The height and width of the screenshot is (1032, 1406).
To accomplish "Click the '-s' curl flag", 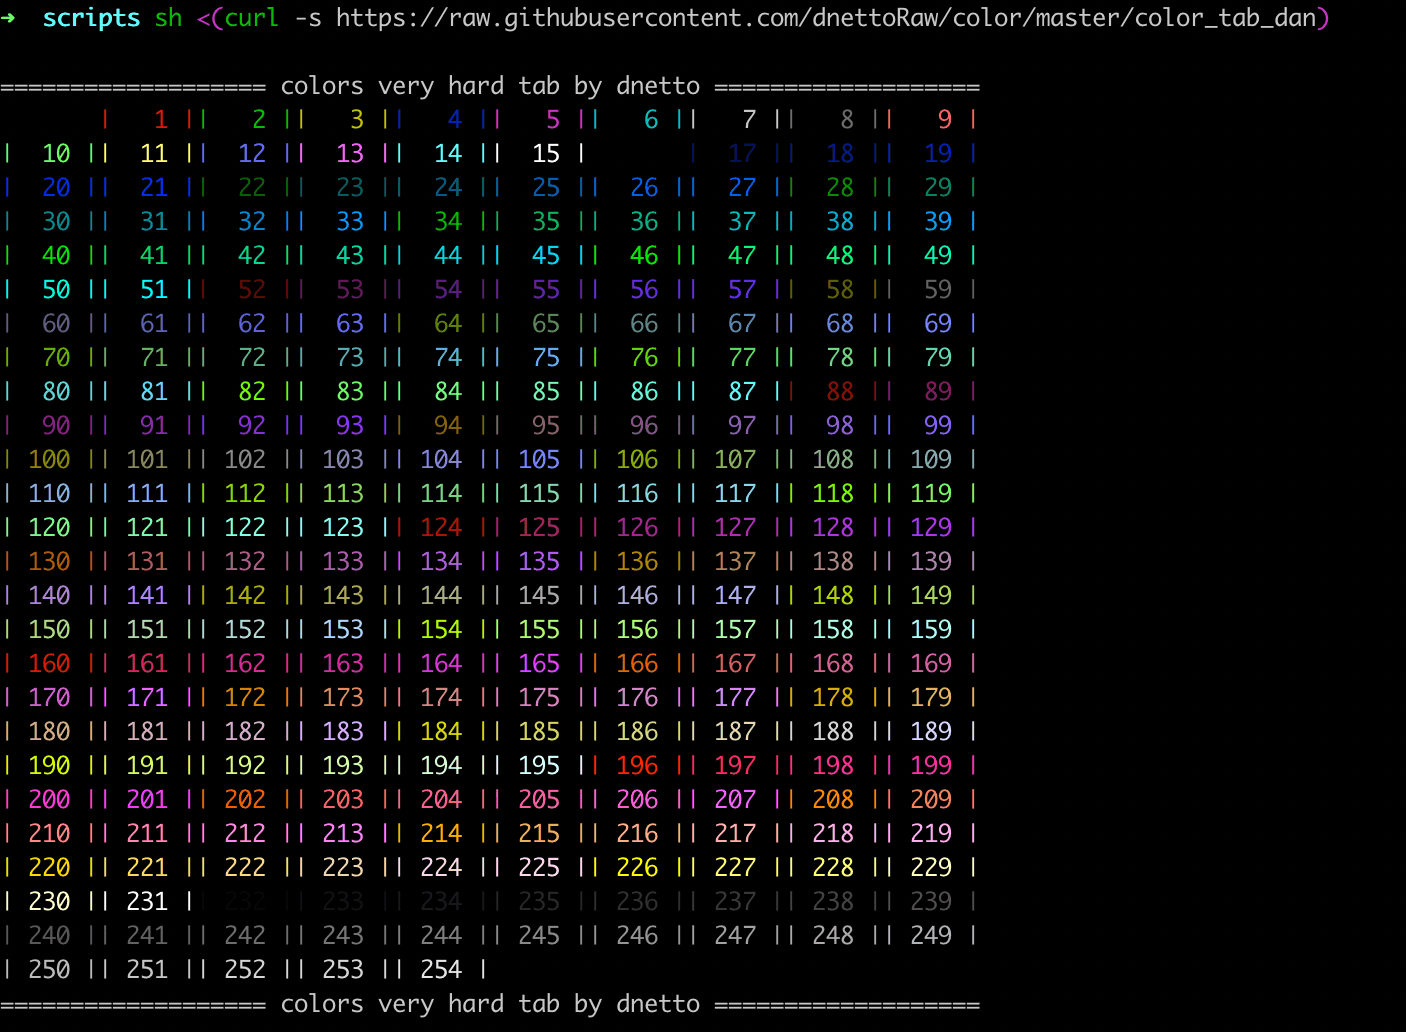I will [308, 18].
